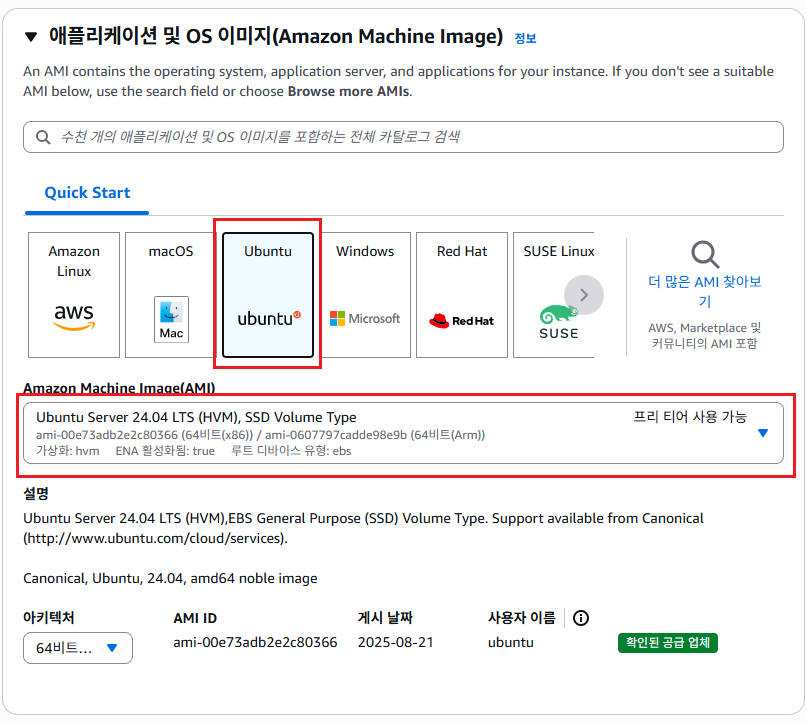The height and width of the screenshot is (724, 806).
Task: Click the 확인된 공급 업체 badge
Action: coord(667,643)
